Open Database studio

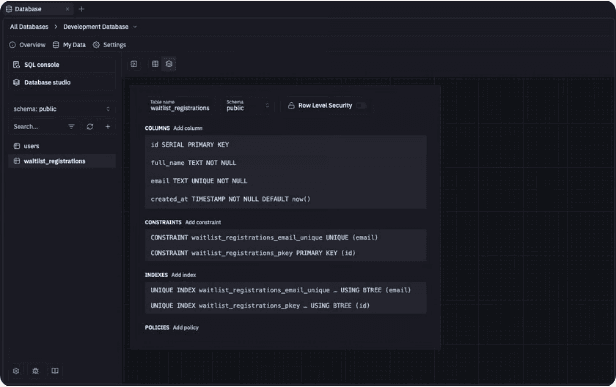[62, 83]
